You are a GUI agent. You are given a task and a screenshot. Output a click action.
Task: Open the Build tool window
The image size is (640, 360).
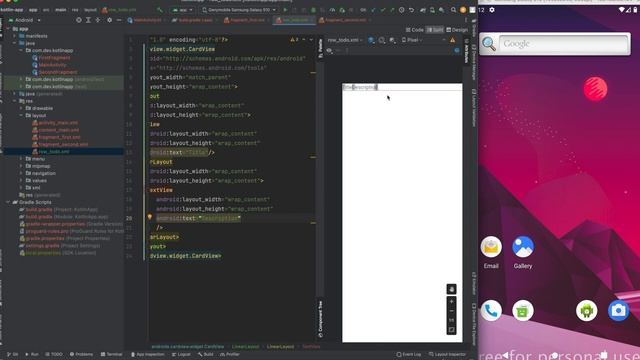coord(206,354)
